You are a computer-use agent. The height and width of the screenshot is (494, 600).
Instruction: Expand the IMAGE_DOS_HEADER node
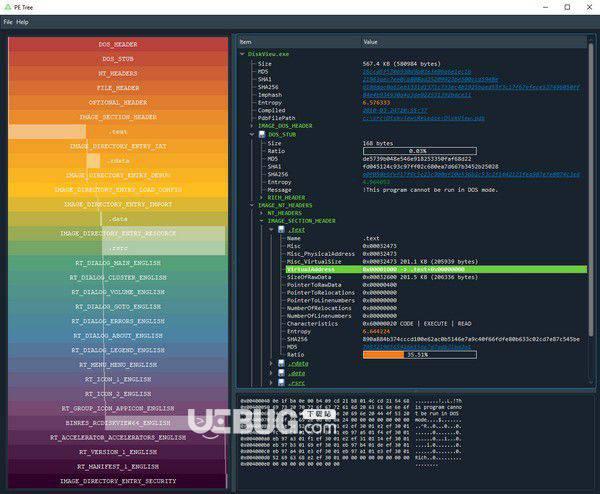tap(252, 126)
